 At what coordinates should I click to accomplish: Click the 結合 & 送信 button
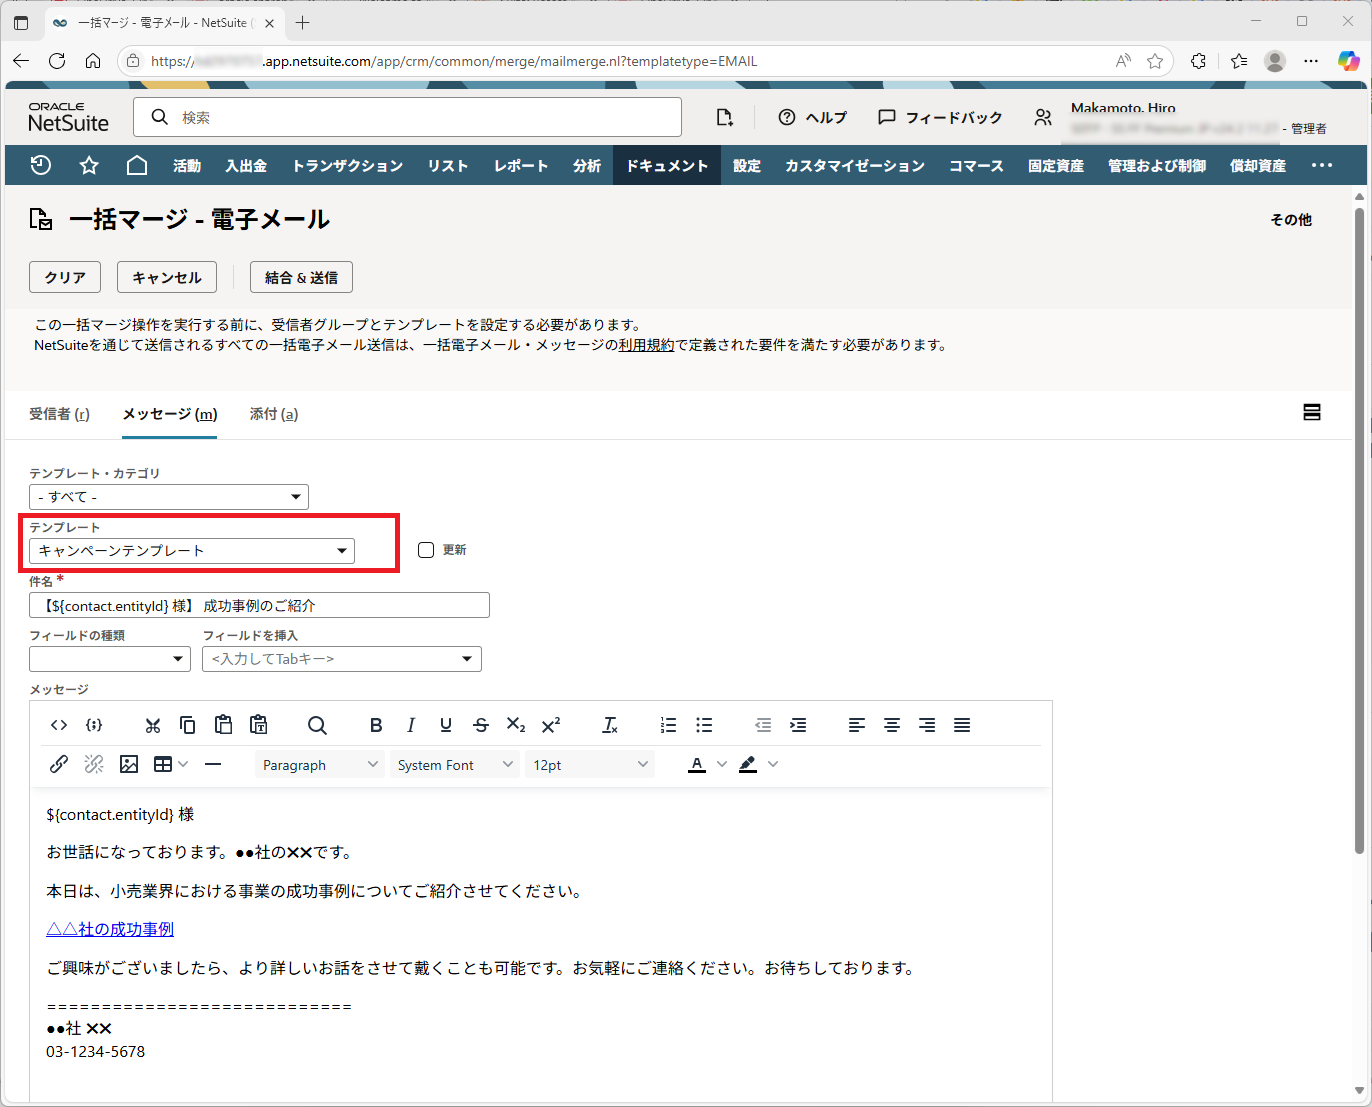tap(301, 277)
